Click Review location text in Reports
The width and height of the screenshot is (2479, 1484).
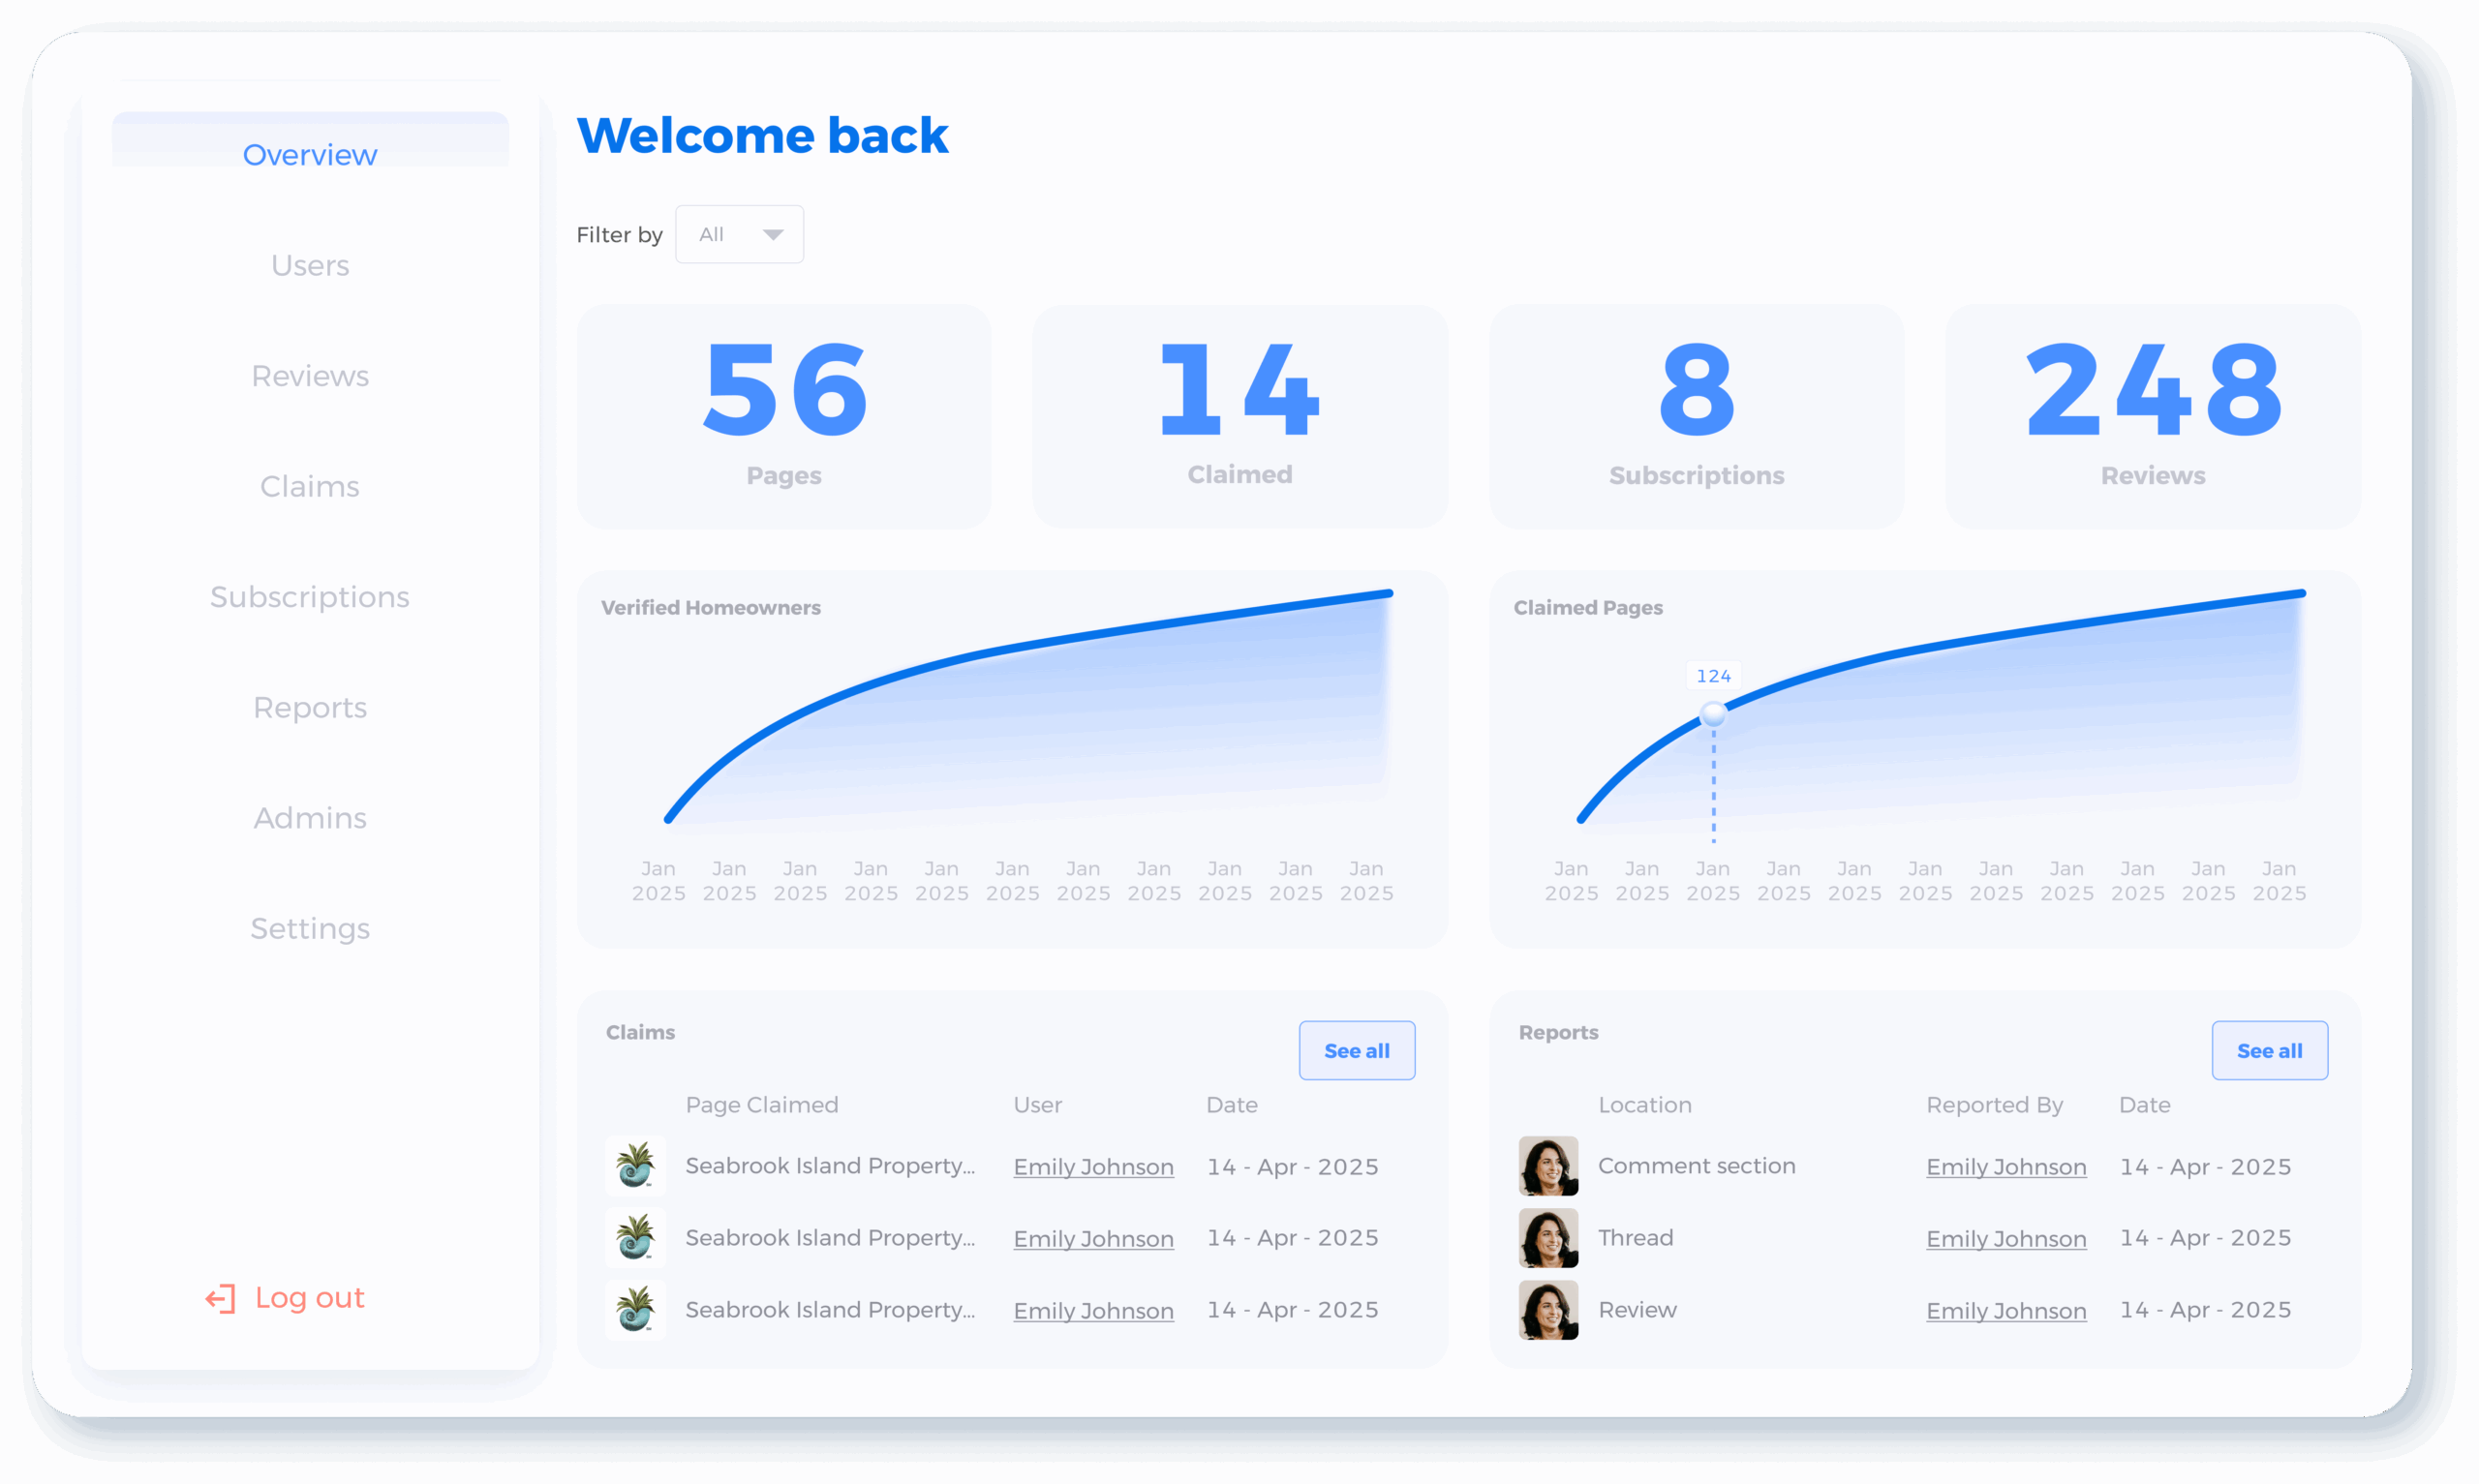pos(1637,1310)
